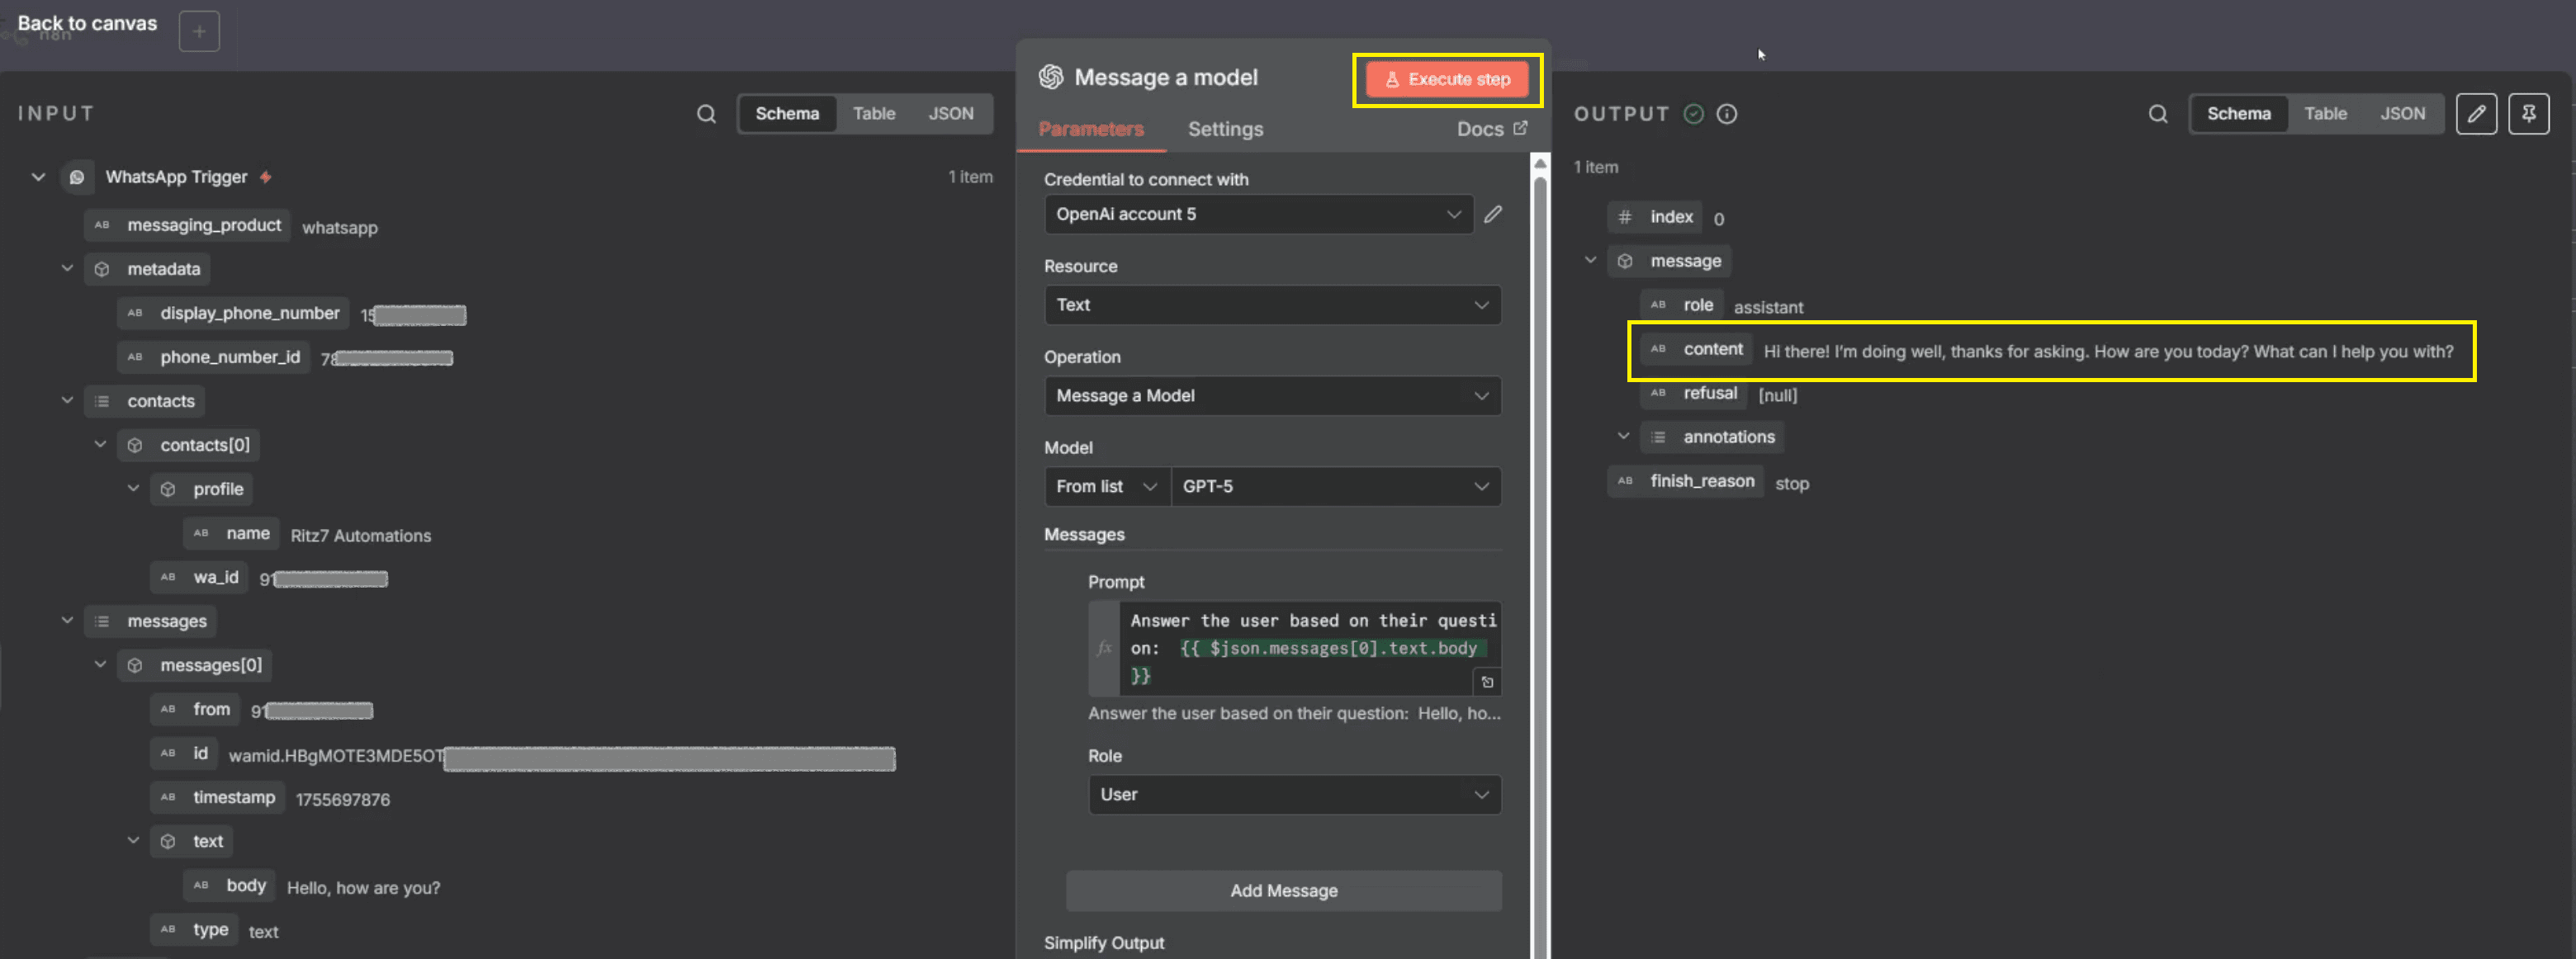2576x959 pixels.
Task: Collapse the messages[0] tree item
Action: point(100,664)
